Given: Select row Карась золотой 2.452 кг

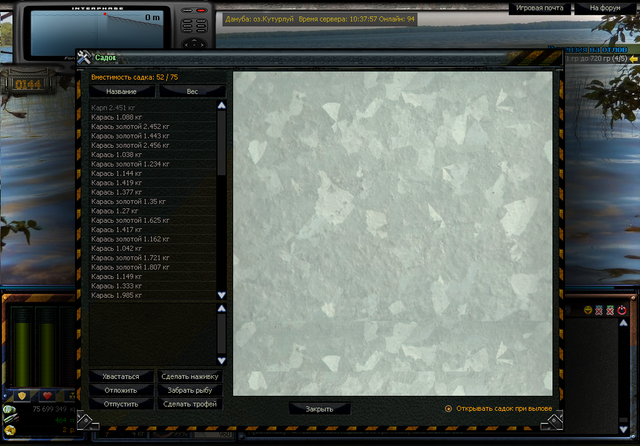Looking at the screenshot, I should point(153,126).
